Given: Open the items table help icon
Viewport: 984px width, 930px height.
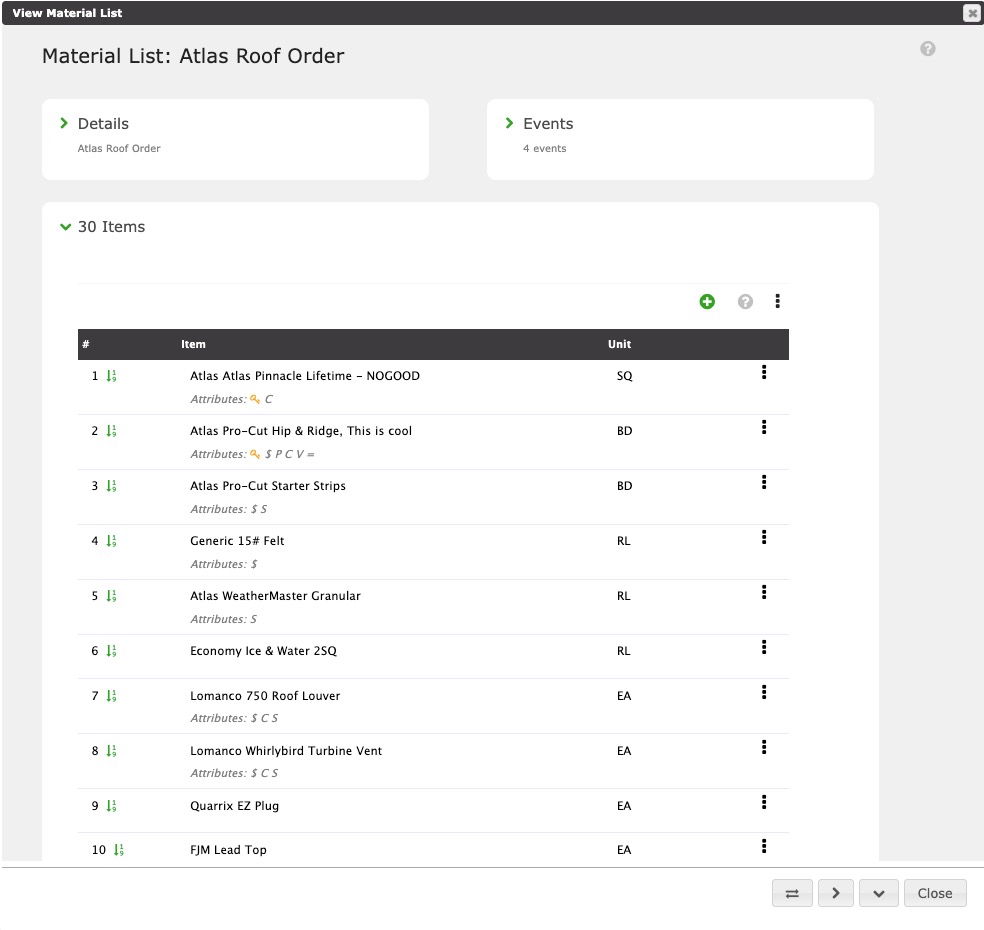Looking at the screenshot, I should click(744, 301).
